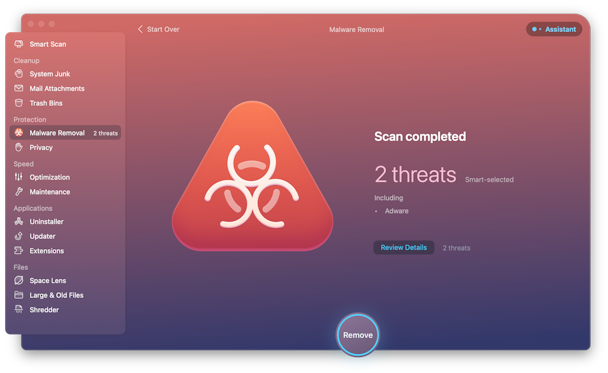
Task: Click the 2 threats sidebar badge
Action: 105,133
